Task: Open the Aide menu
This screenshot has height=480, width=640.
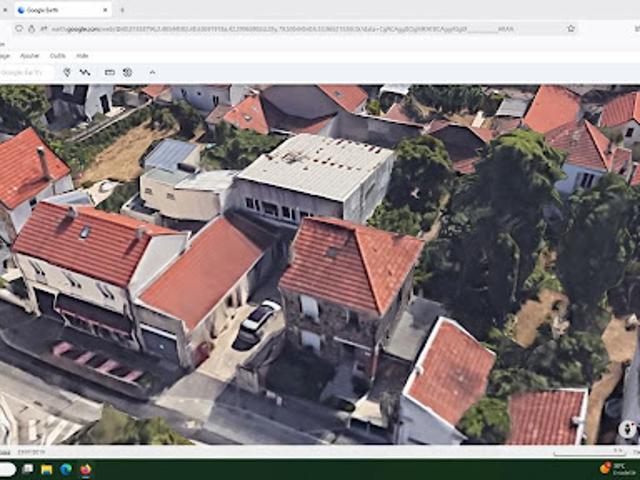Action: pos(82,56)
